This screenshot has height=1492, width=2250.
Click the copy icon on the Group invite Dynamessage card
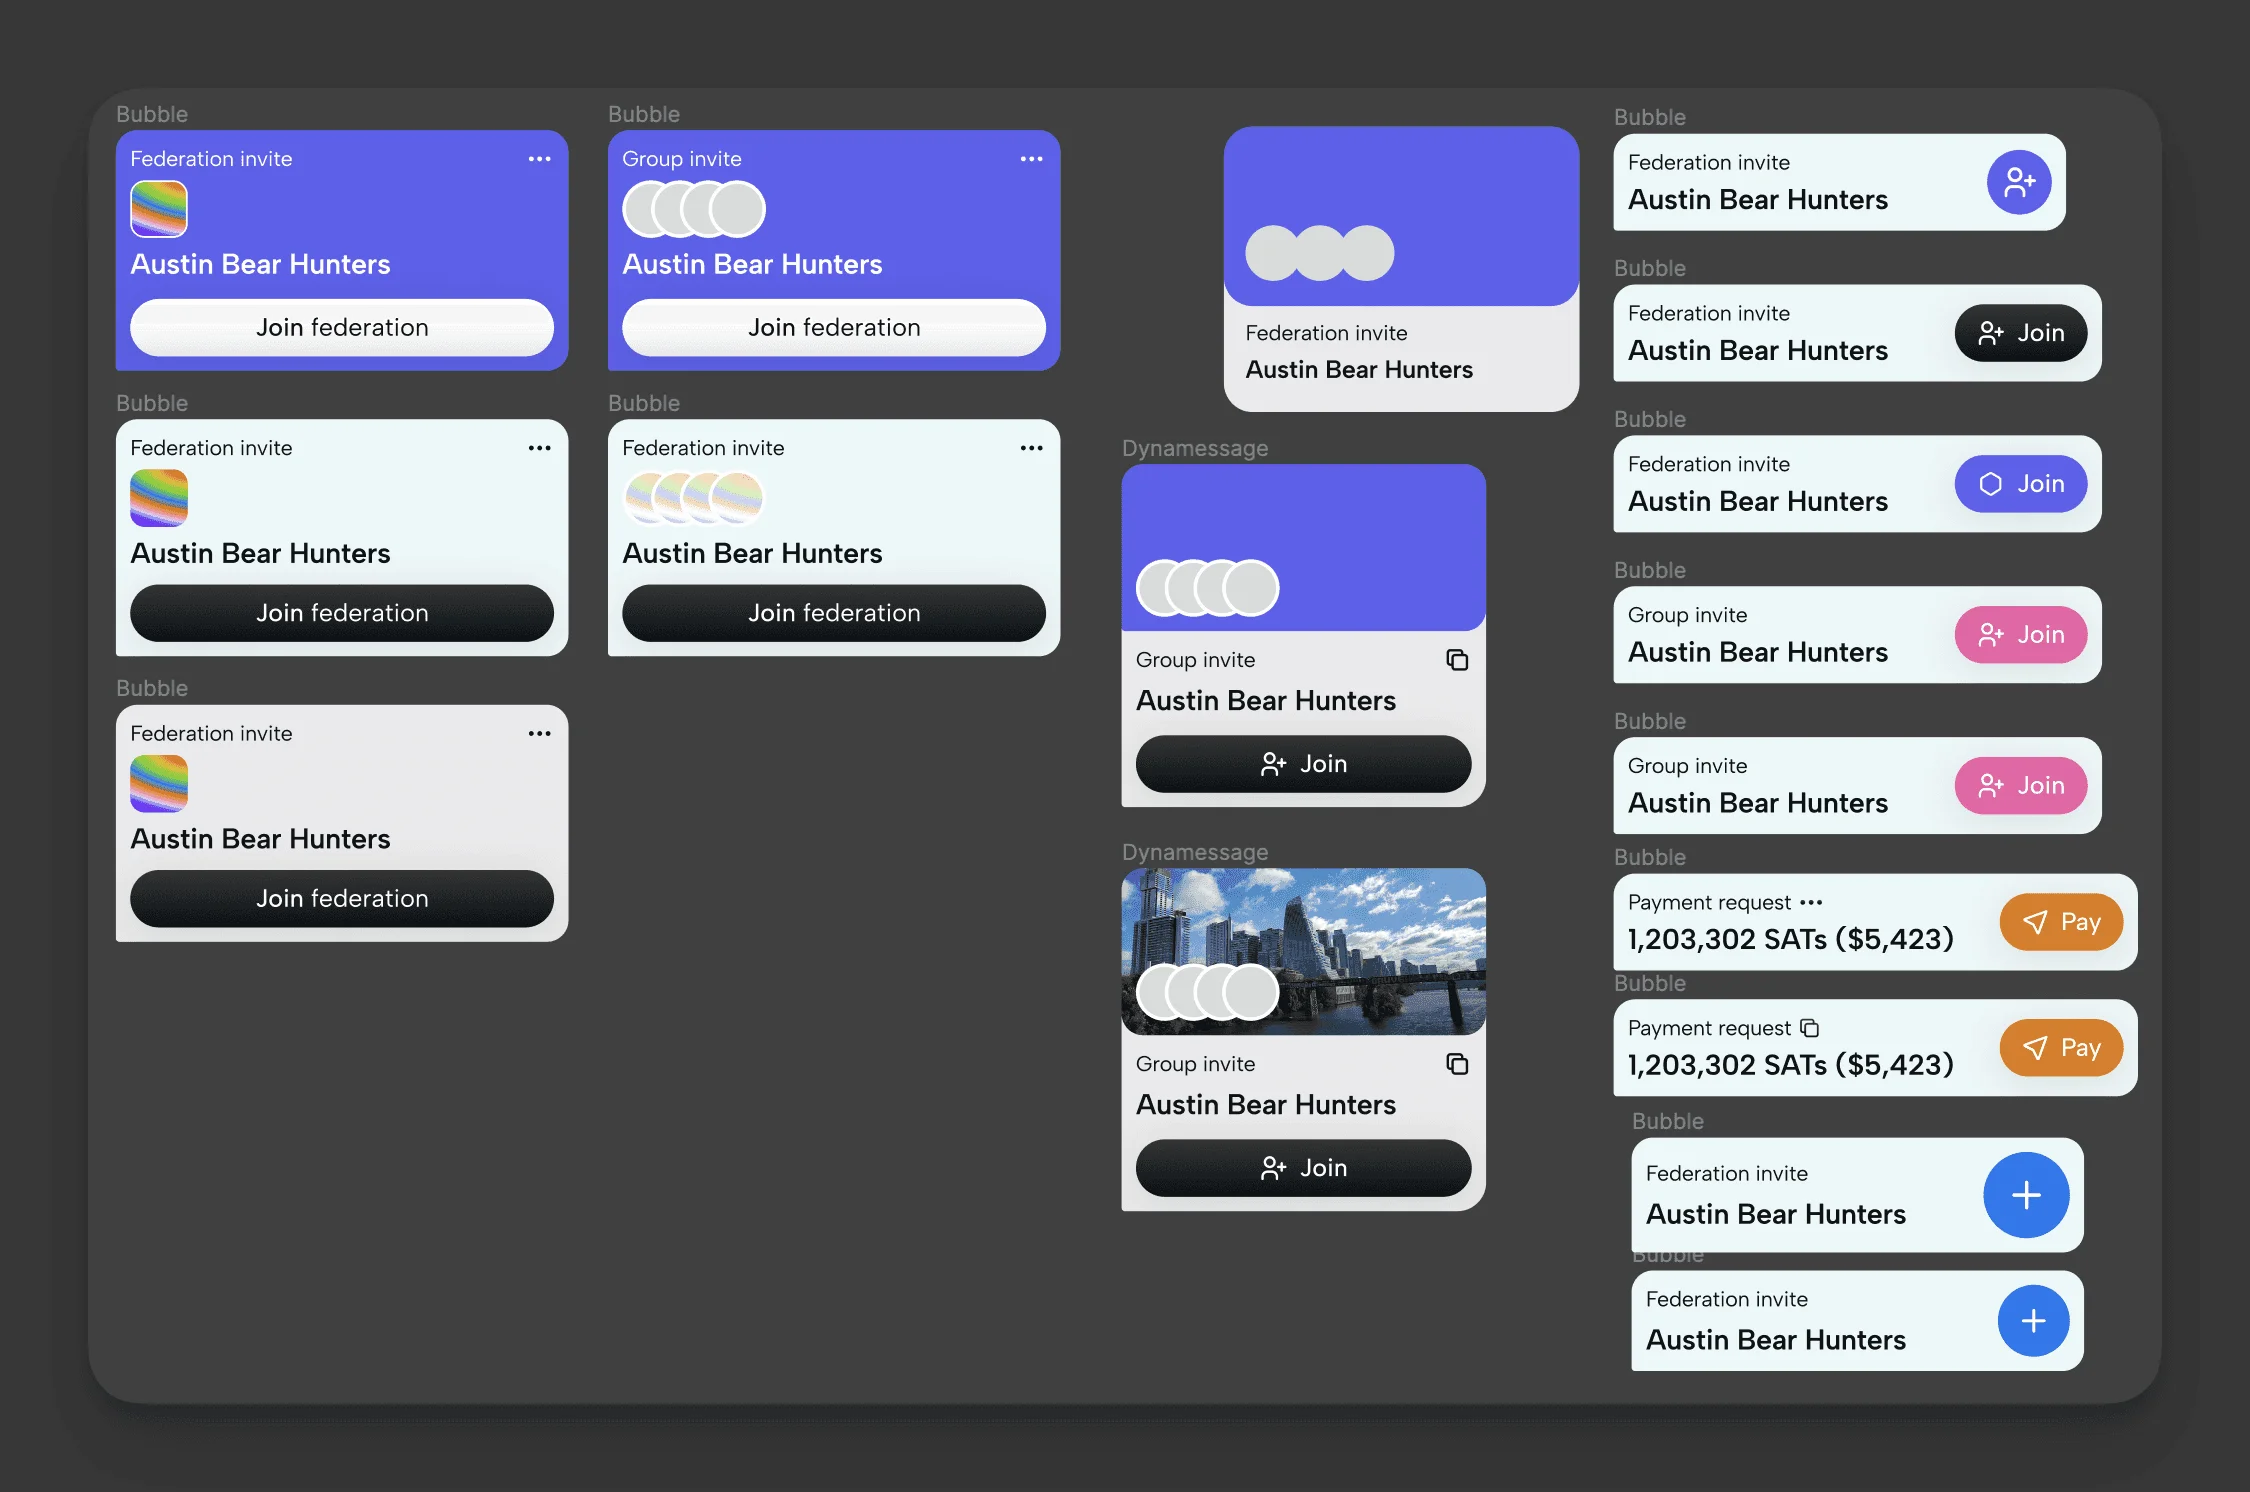1457,660
